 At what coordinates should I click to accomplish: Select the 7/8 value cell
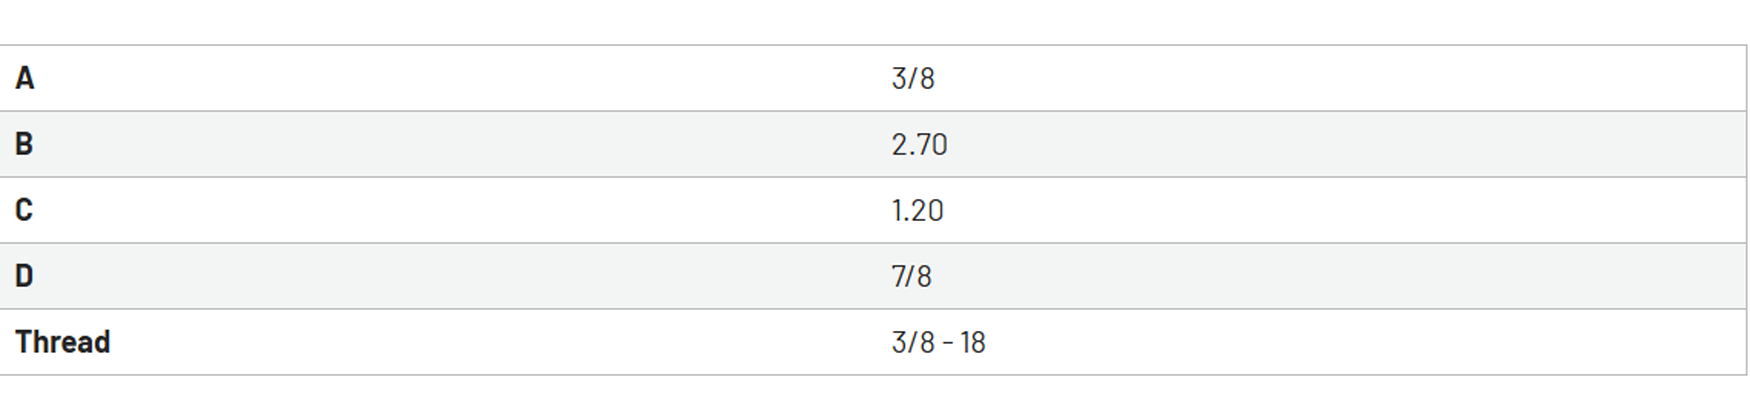pos(911,276)
